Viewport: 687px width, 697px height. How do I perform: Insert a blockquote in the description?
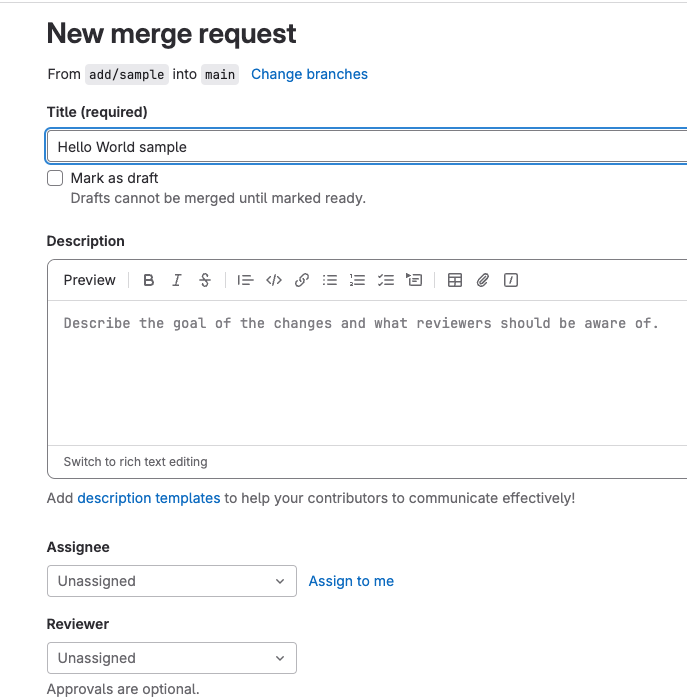245,280
